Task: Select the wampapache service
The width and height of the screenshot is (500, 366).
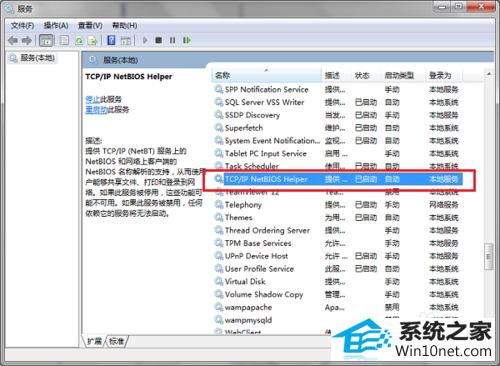Action: [x=337, y=307]
